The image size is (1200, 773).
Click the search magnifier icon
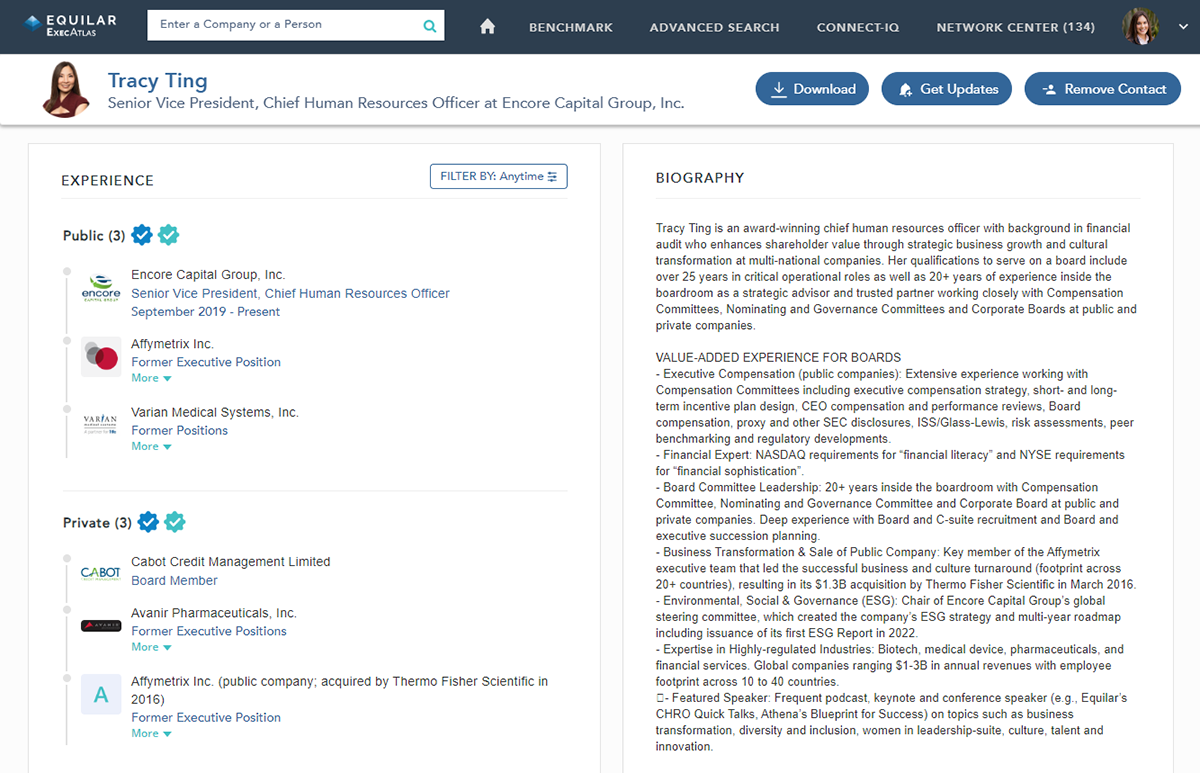pyautogui.click(x=429, y=26)
